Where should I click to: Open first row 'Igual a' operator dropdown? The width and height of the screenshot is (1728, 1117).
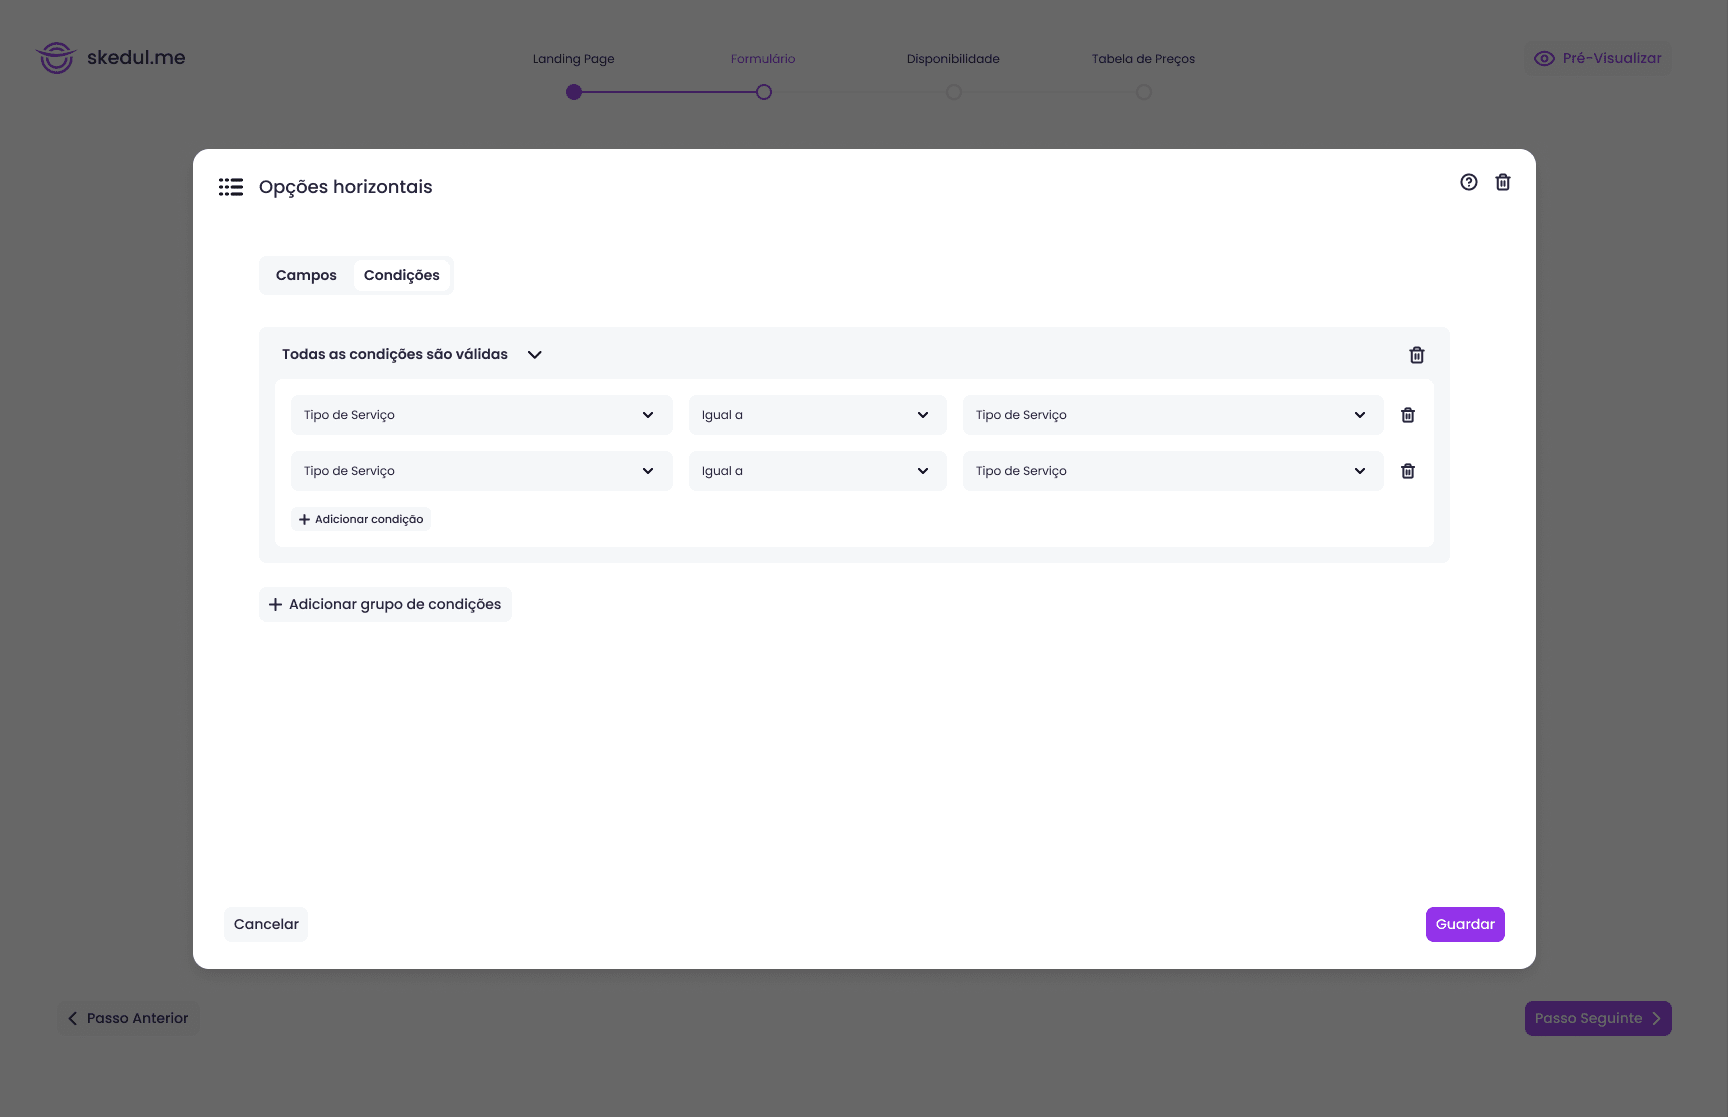(818, 415)
